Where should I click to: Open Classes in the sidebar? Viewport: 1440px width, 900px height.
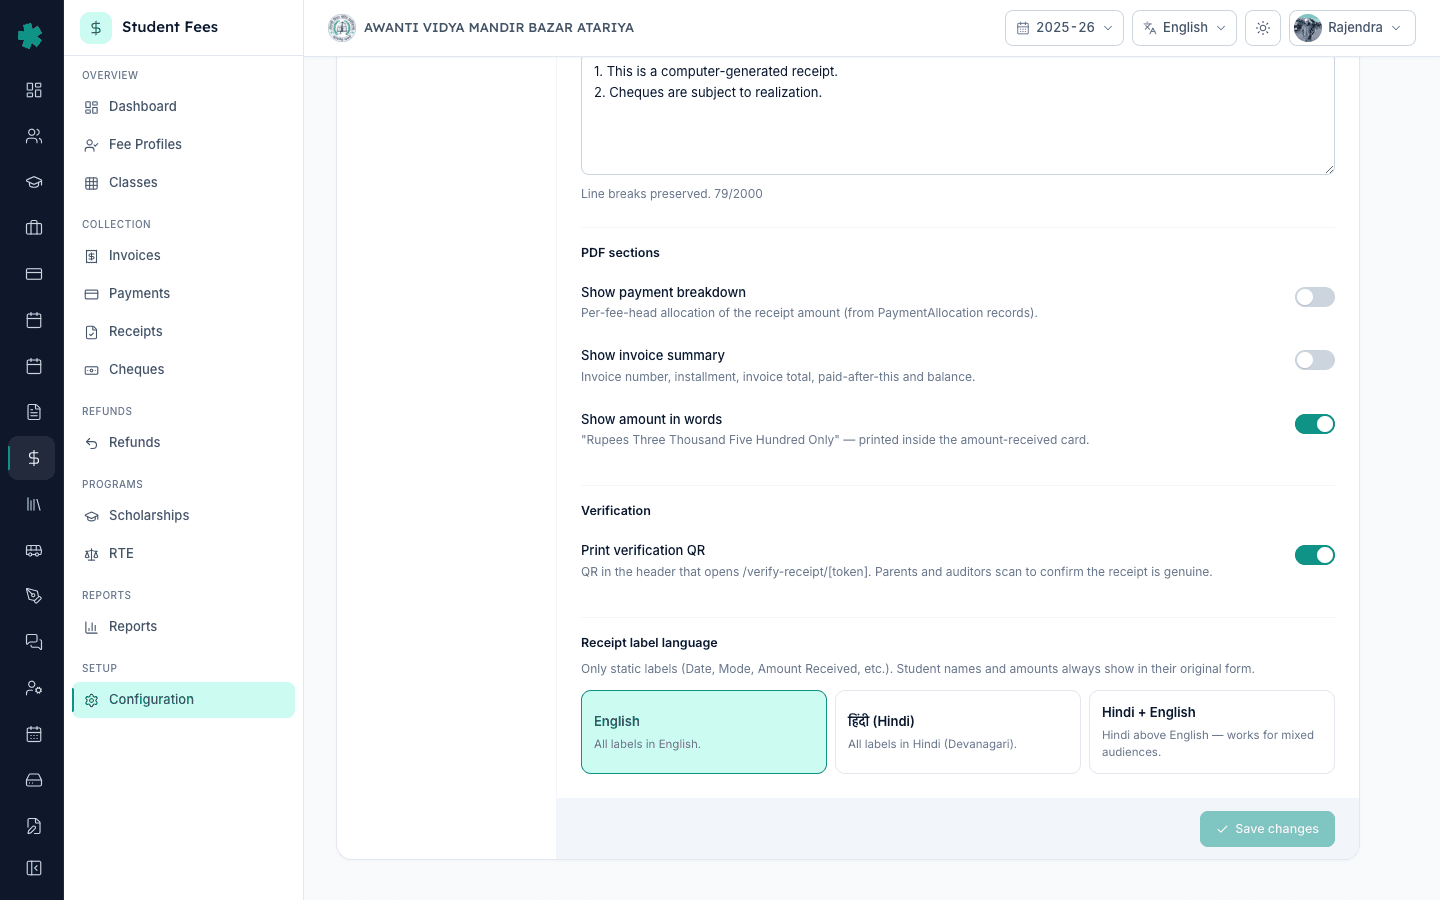coord(183,183)
